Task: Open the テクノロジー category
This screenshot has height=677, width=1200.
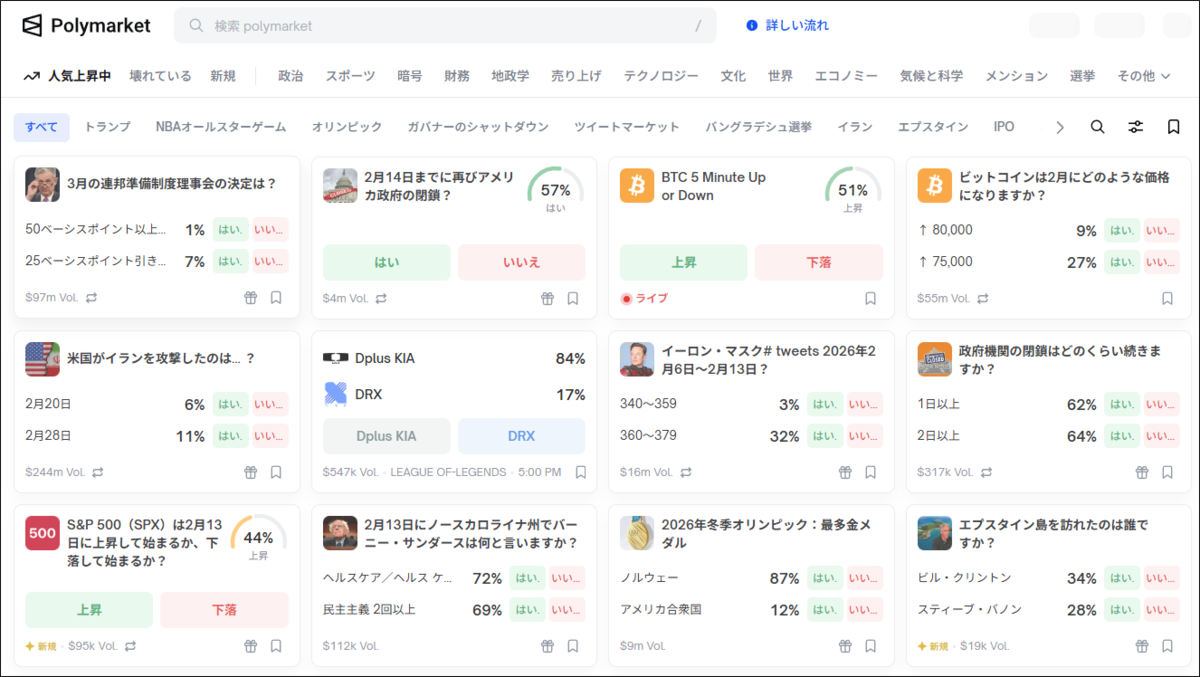Action: (661, 76)
